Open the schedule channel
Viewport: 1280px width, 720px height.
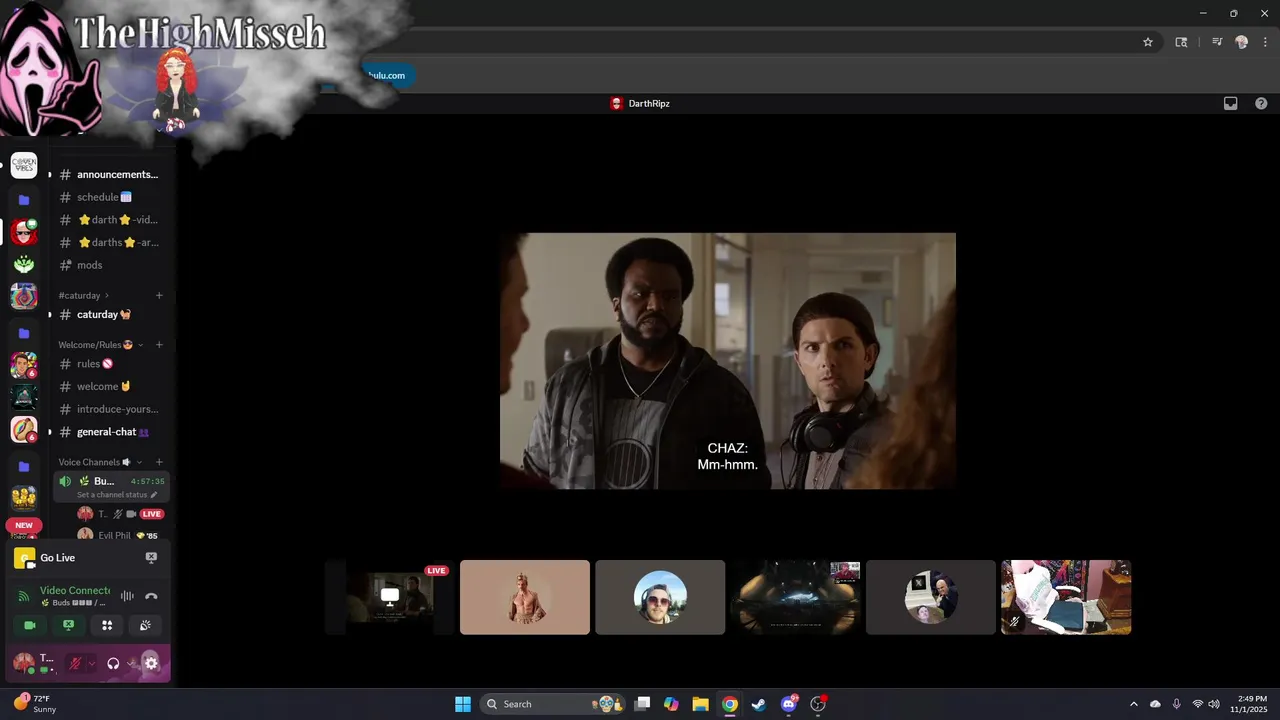111,197
